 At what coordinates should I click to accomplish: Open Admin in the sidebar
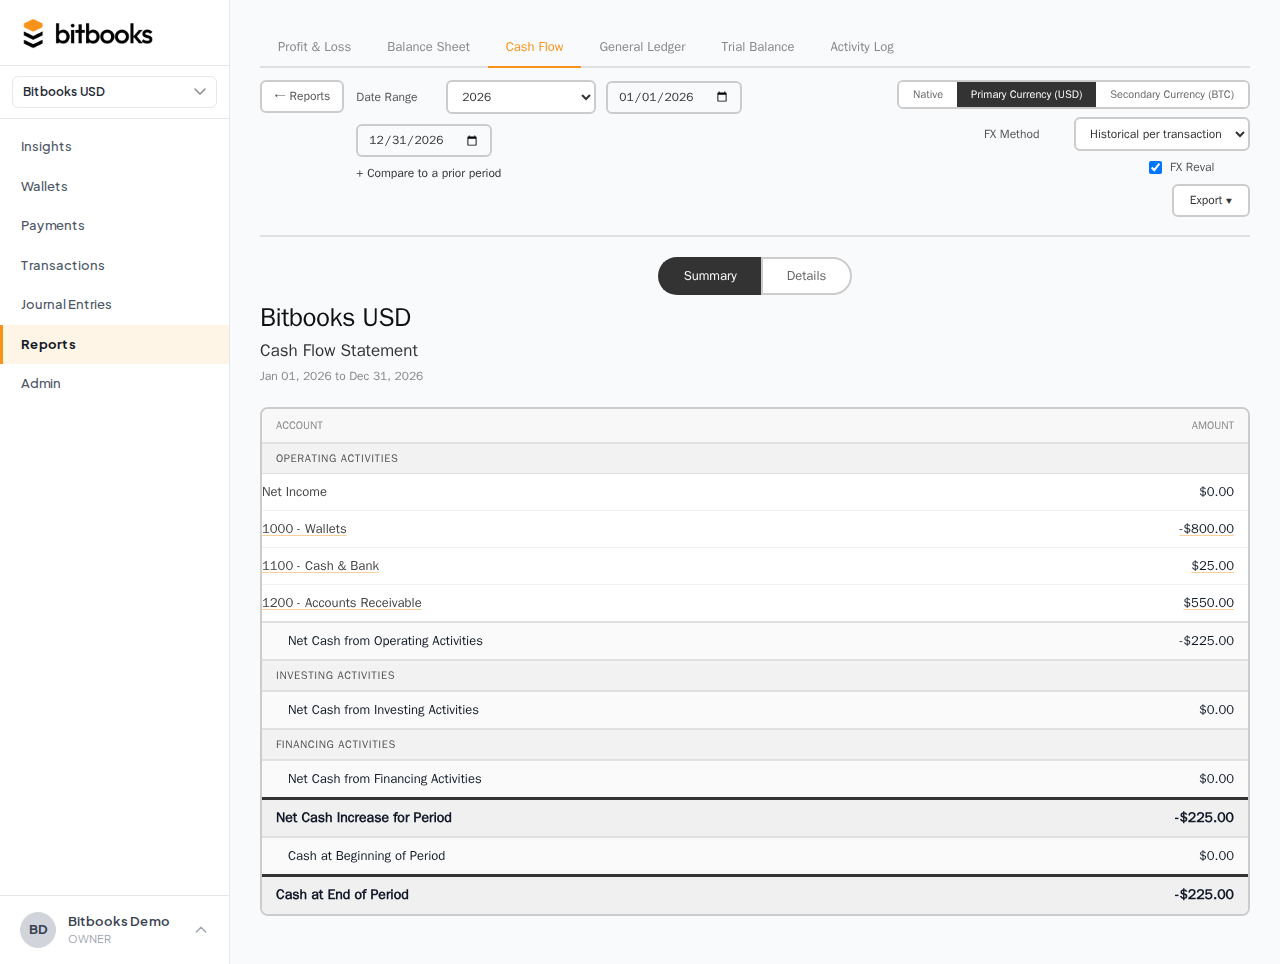115,384
